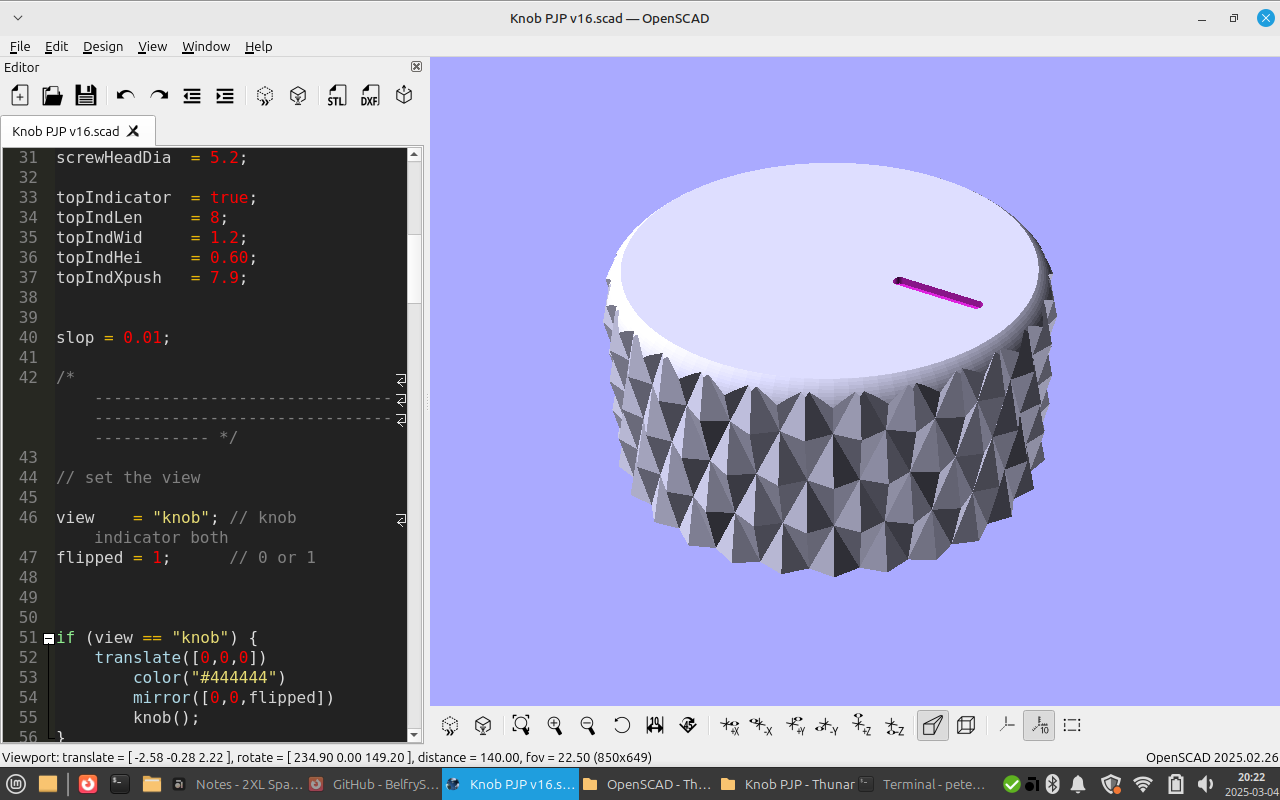The image size is (1280, 800).
Task: Redo the last undone edit
Action: [x=159, y=95]
